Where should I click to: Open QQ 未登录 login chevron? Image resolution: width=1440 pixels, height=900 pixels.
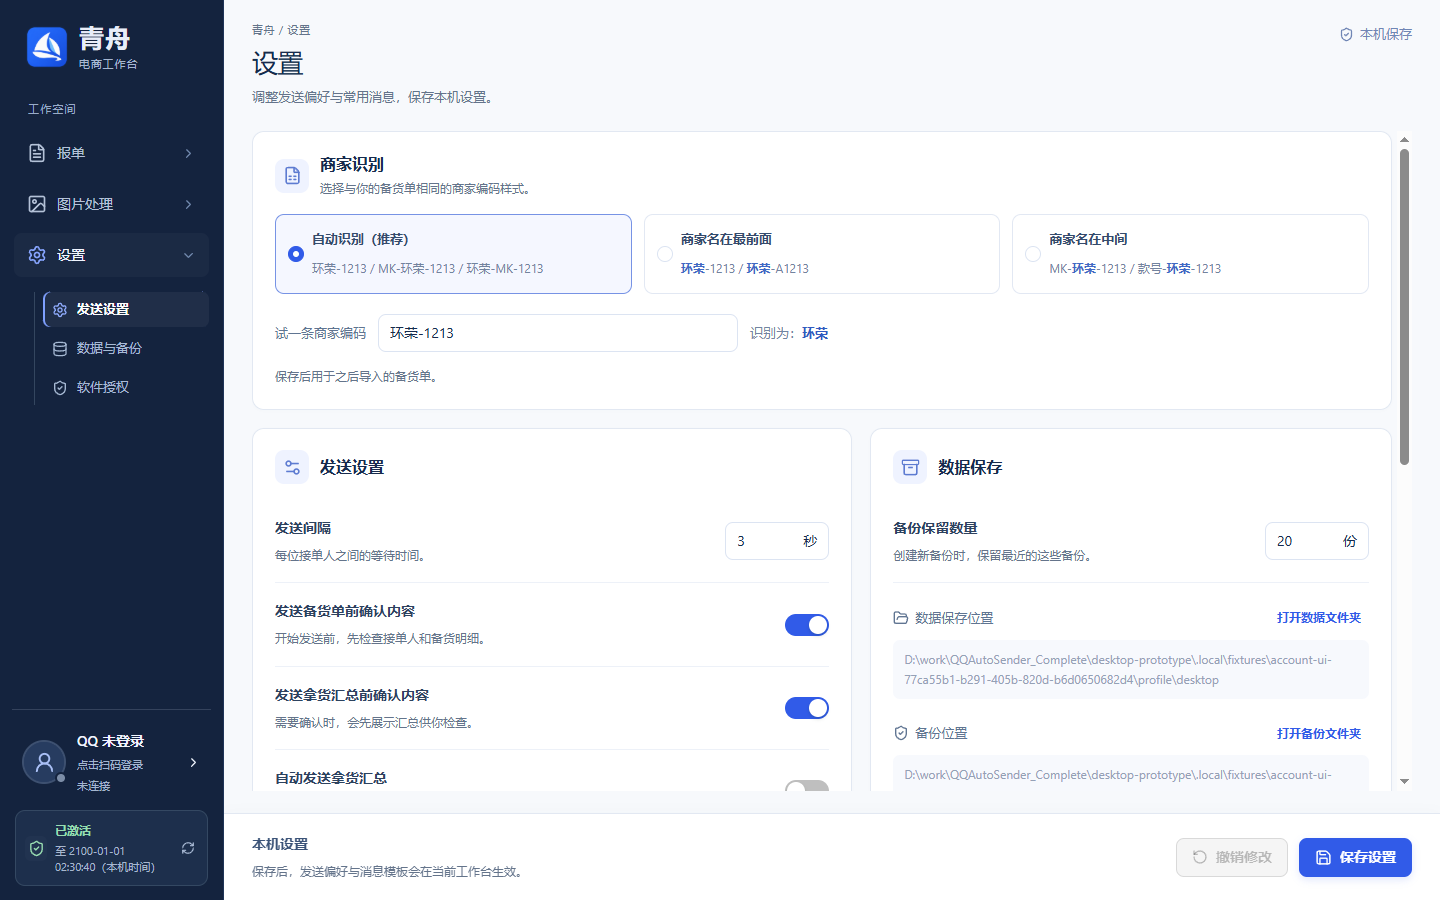(193, 762)
